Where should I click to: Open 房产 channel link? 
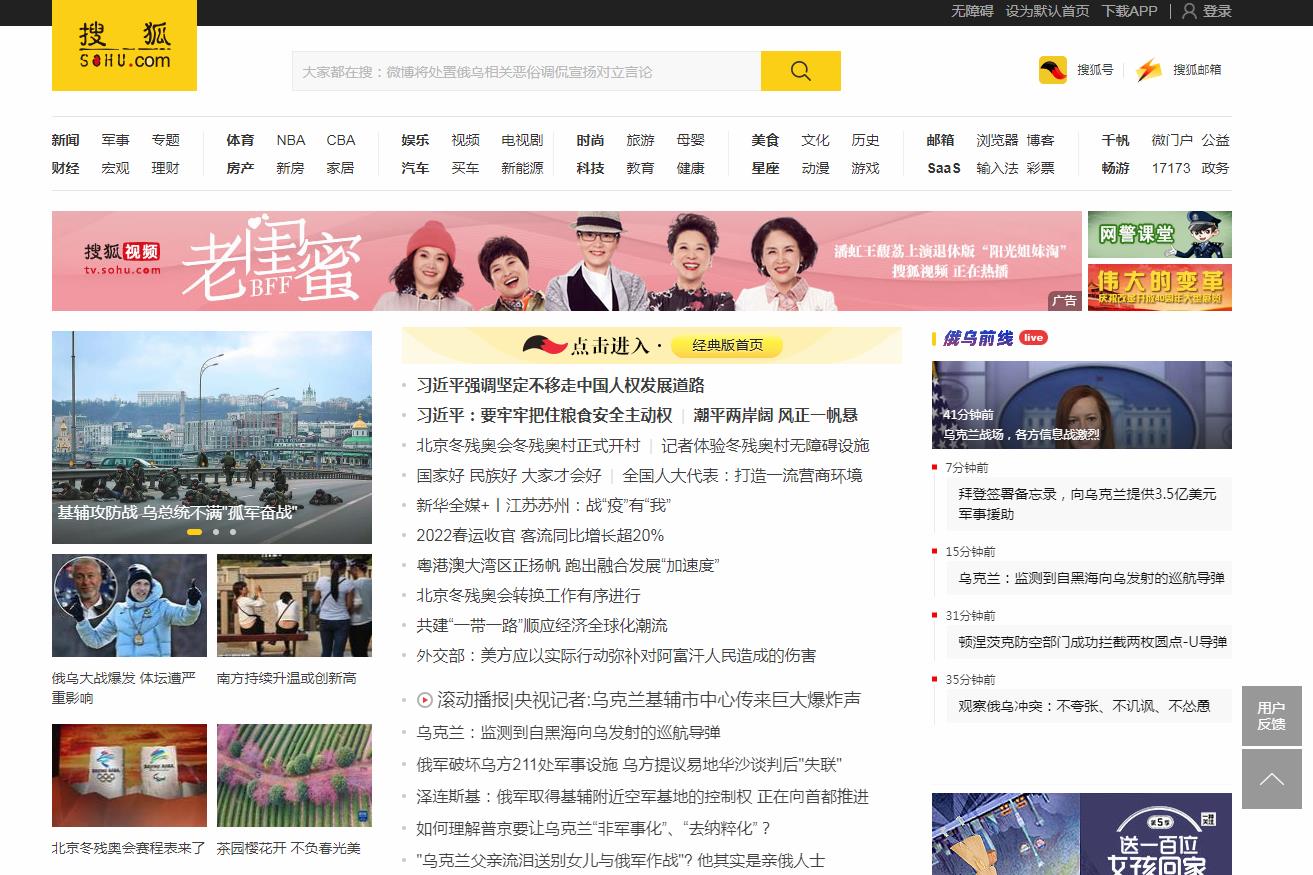pyautogui.click(x=240, y=168)
